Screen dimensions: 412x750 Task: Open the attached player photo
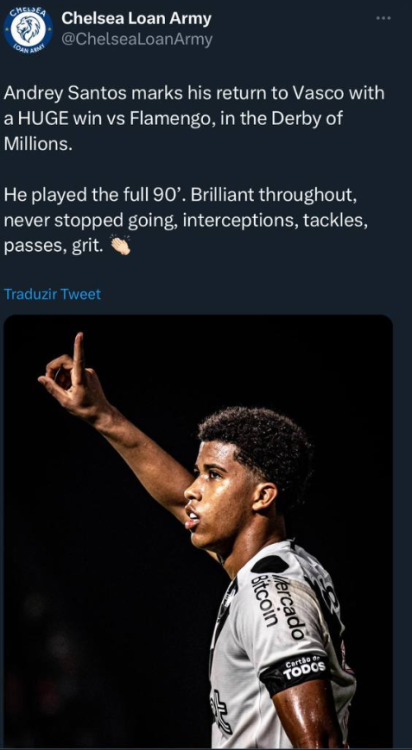198,531
